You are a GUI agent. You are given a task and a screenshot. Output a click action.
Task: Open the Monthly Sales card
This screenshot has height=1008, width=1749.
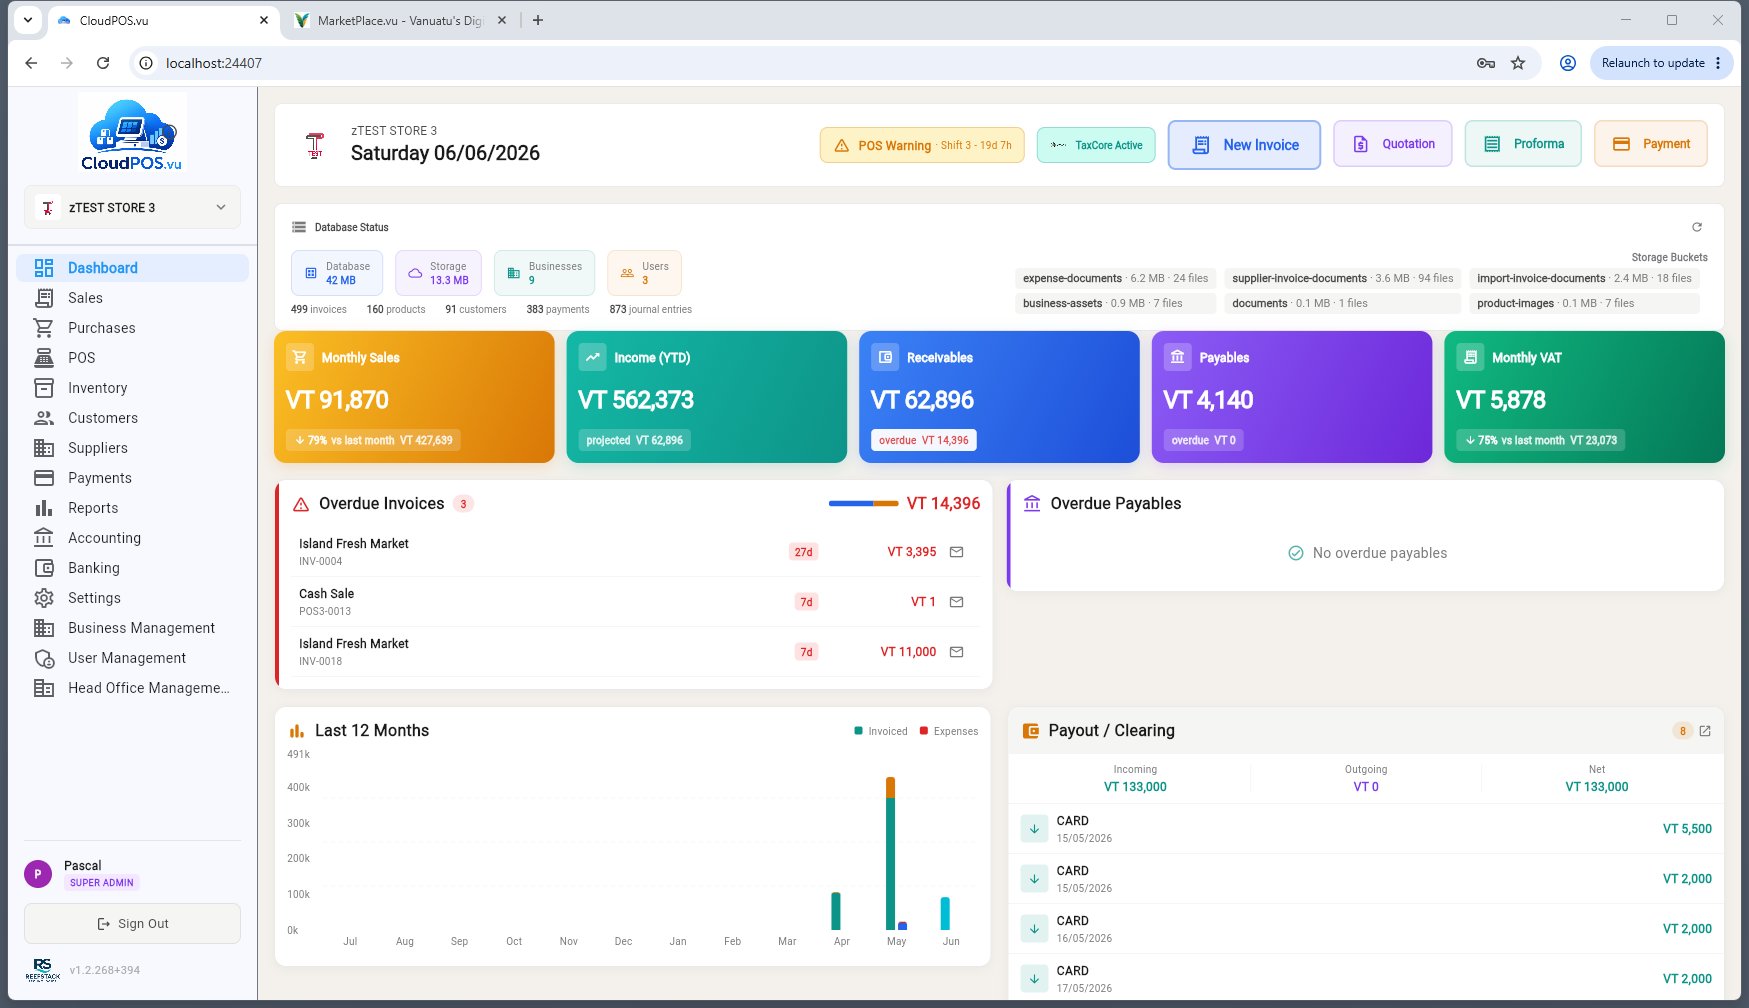click(414, 397)
